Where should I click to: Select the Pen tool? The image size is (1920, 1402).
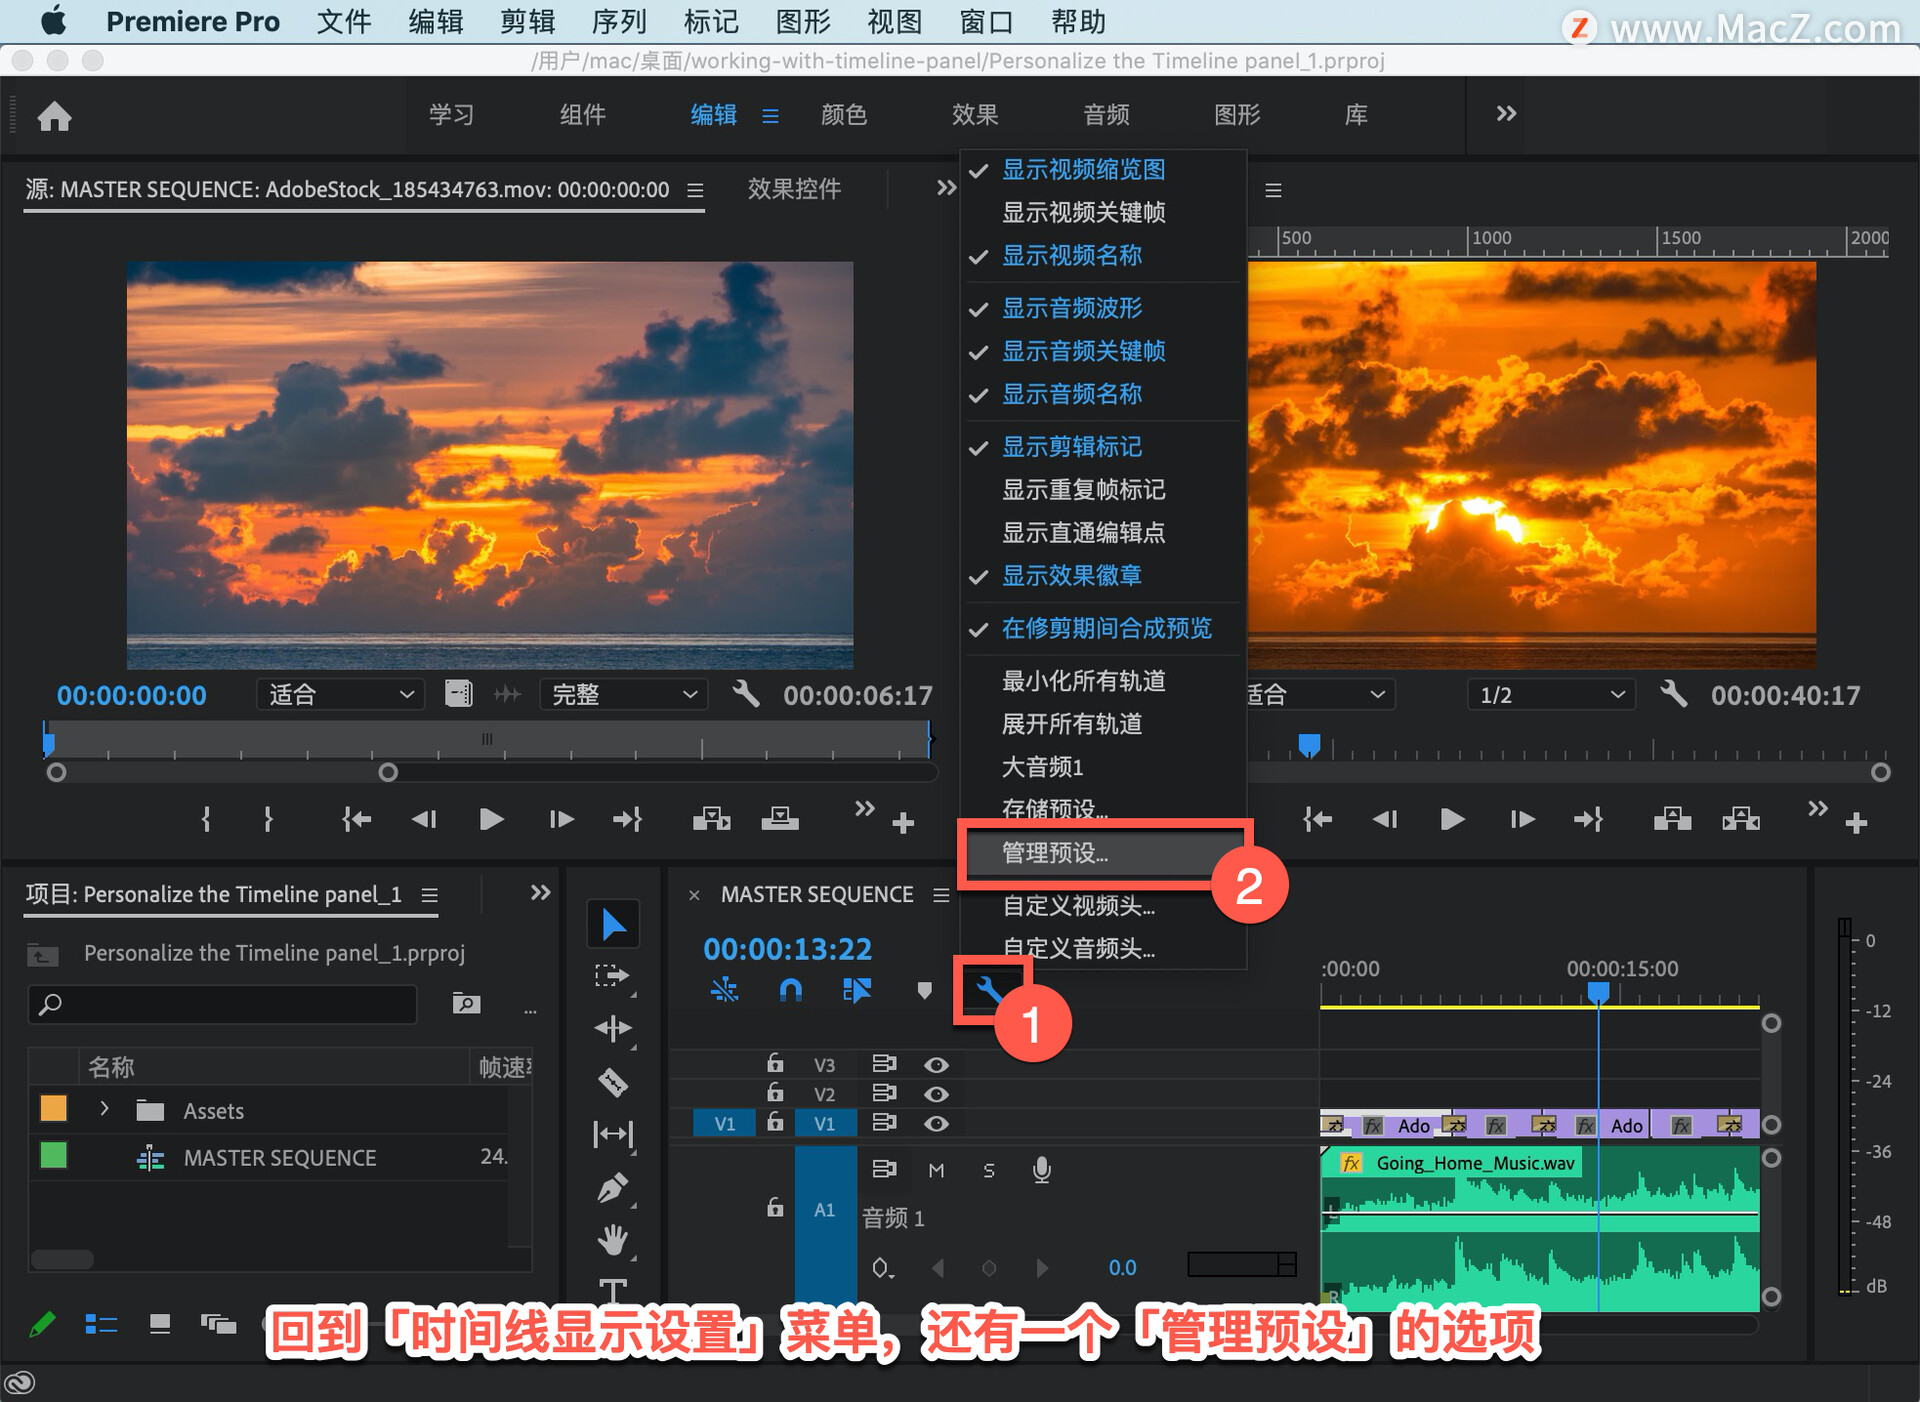612,1187
